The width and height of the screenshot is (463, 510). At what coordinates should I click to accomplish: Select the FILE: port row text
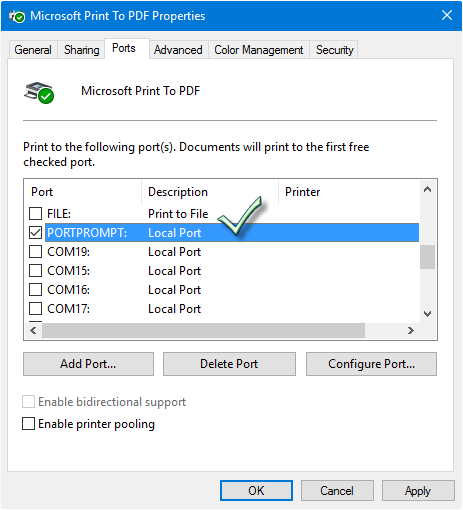pyautogui.click(x=59, y=214)
